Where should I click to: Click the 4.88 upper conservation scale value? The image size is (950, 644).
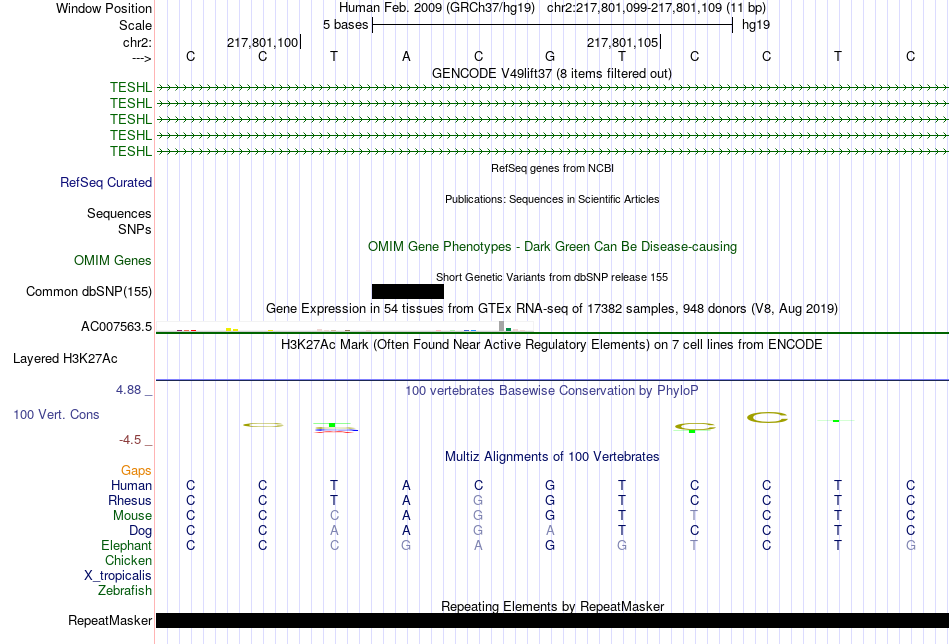coord(128,390)
